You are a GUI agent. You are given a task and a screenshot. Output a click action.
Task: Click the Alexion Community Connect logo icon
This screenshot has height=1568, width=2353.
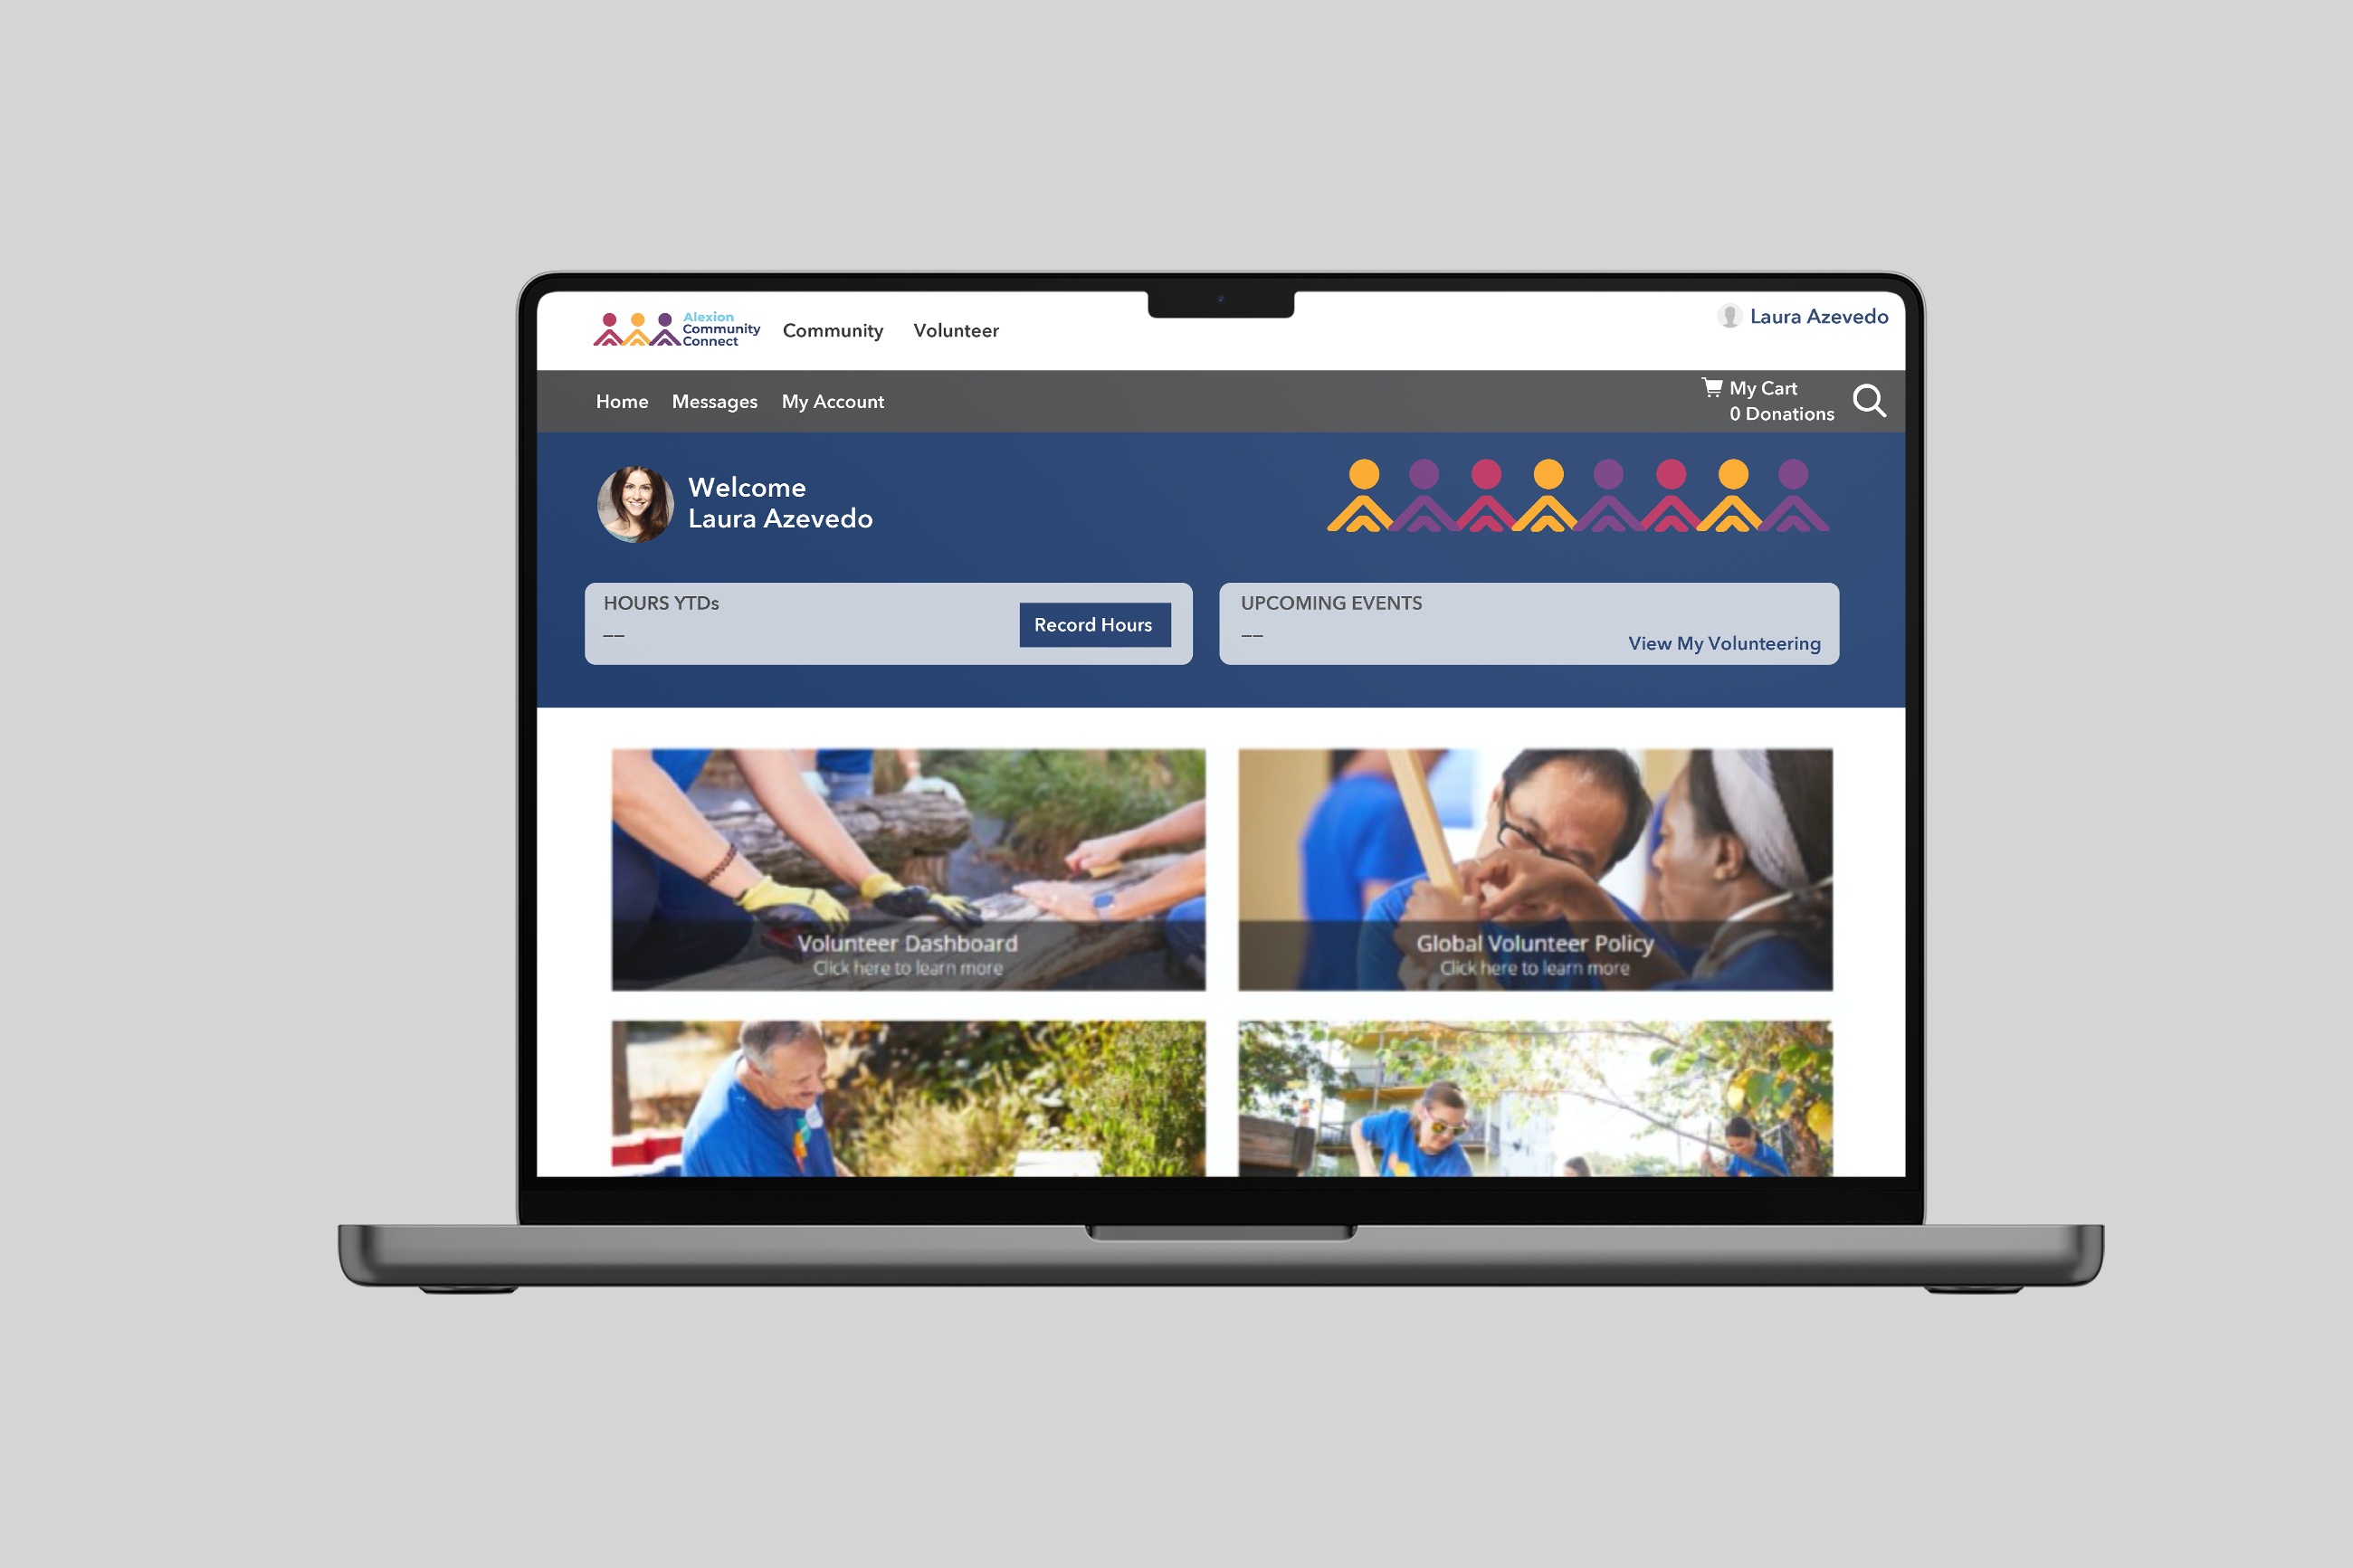(637, 331)
